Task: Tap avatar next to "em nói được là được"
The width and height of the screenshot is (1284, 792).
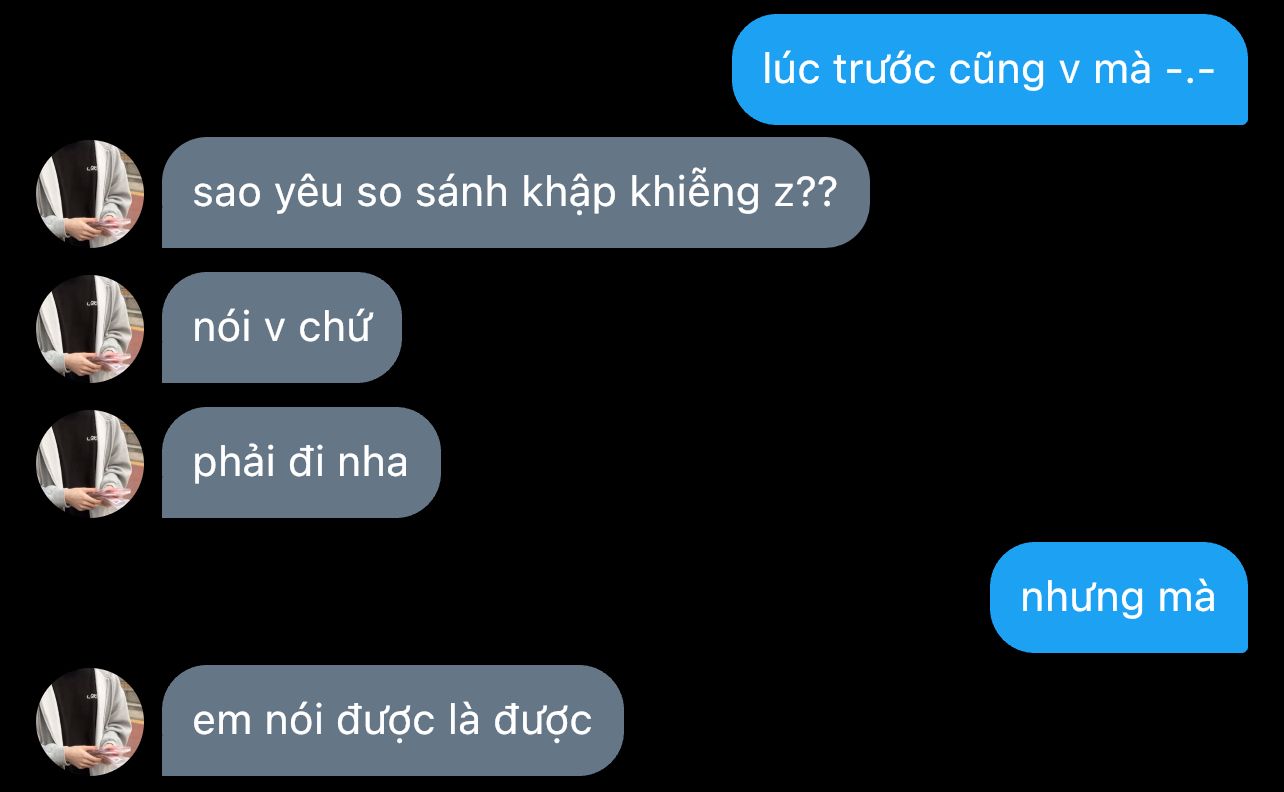Action: (x=90, y=721)
